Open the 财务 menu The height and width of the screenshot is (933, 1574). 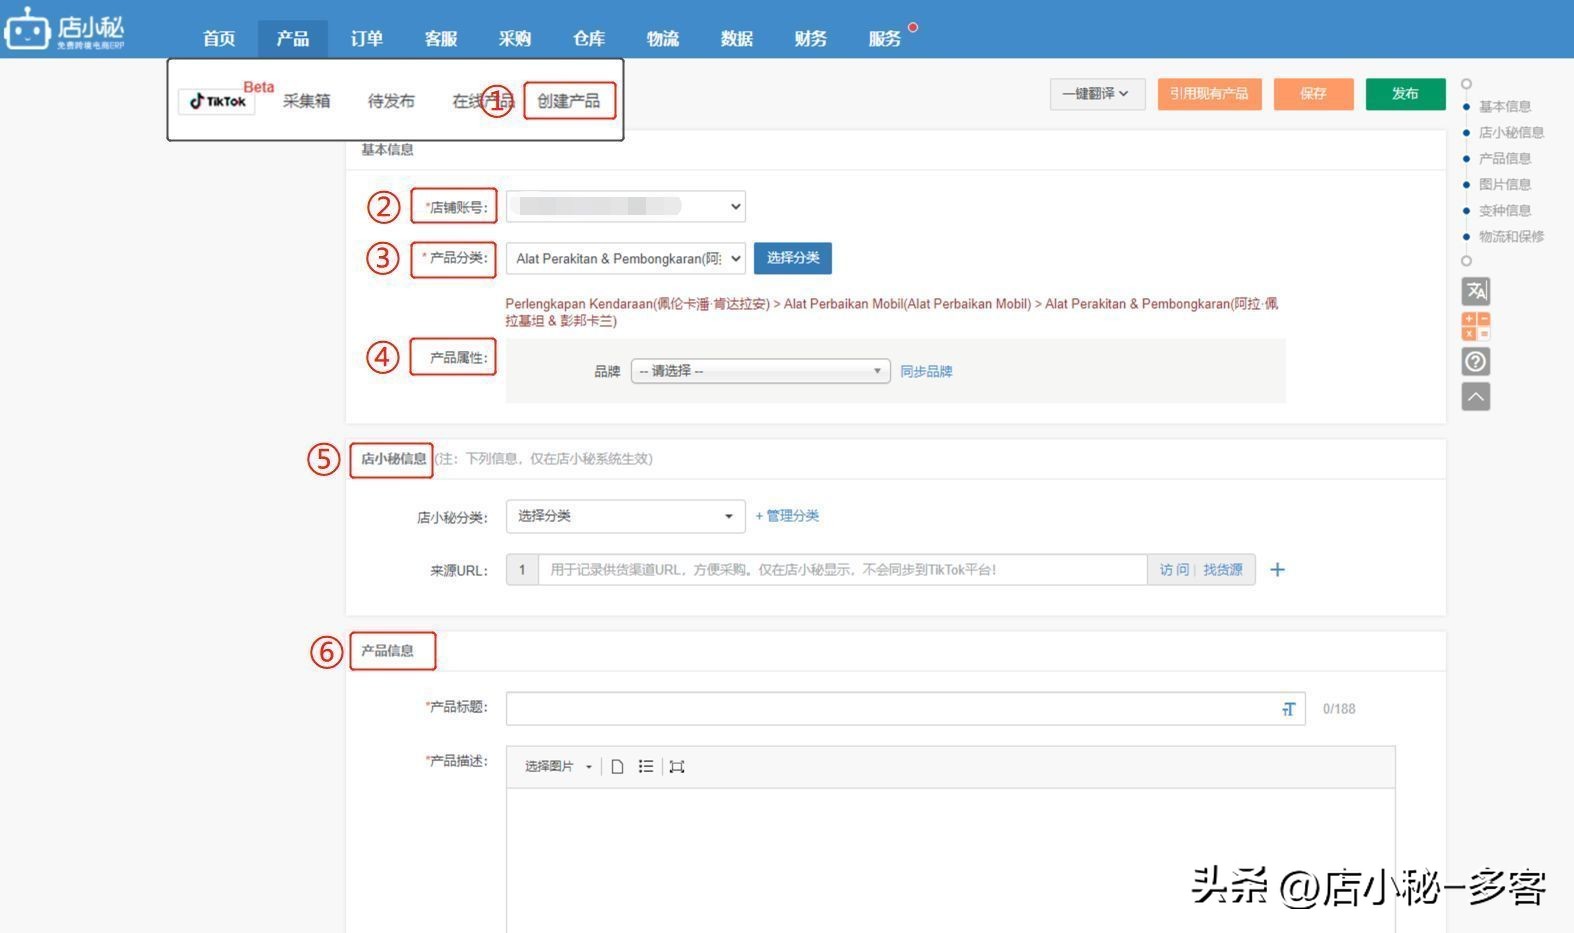[811, 38]
